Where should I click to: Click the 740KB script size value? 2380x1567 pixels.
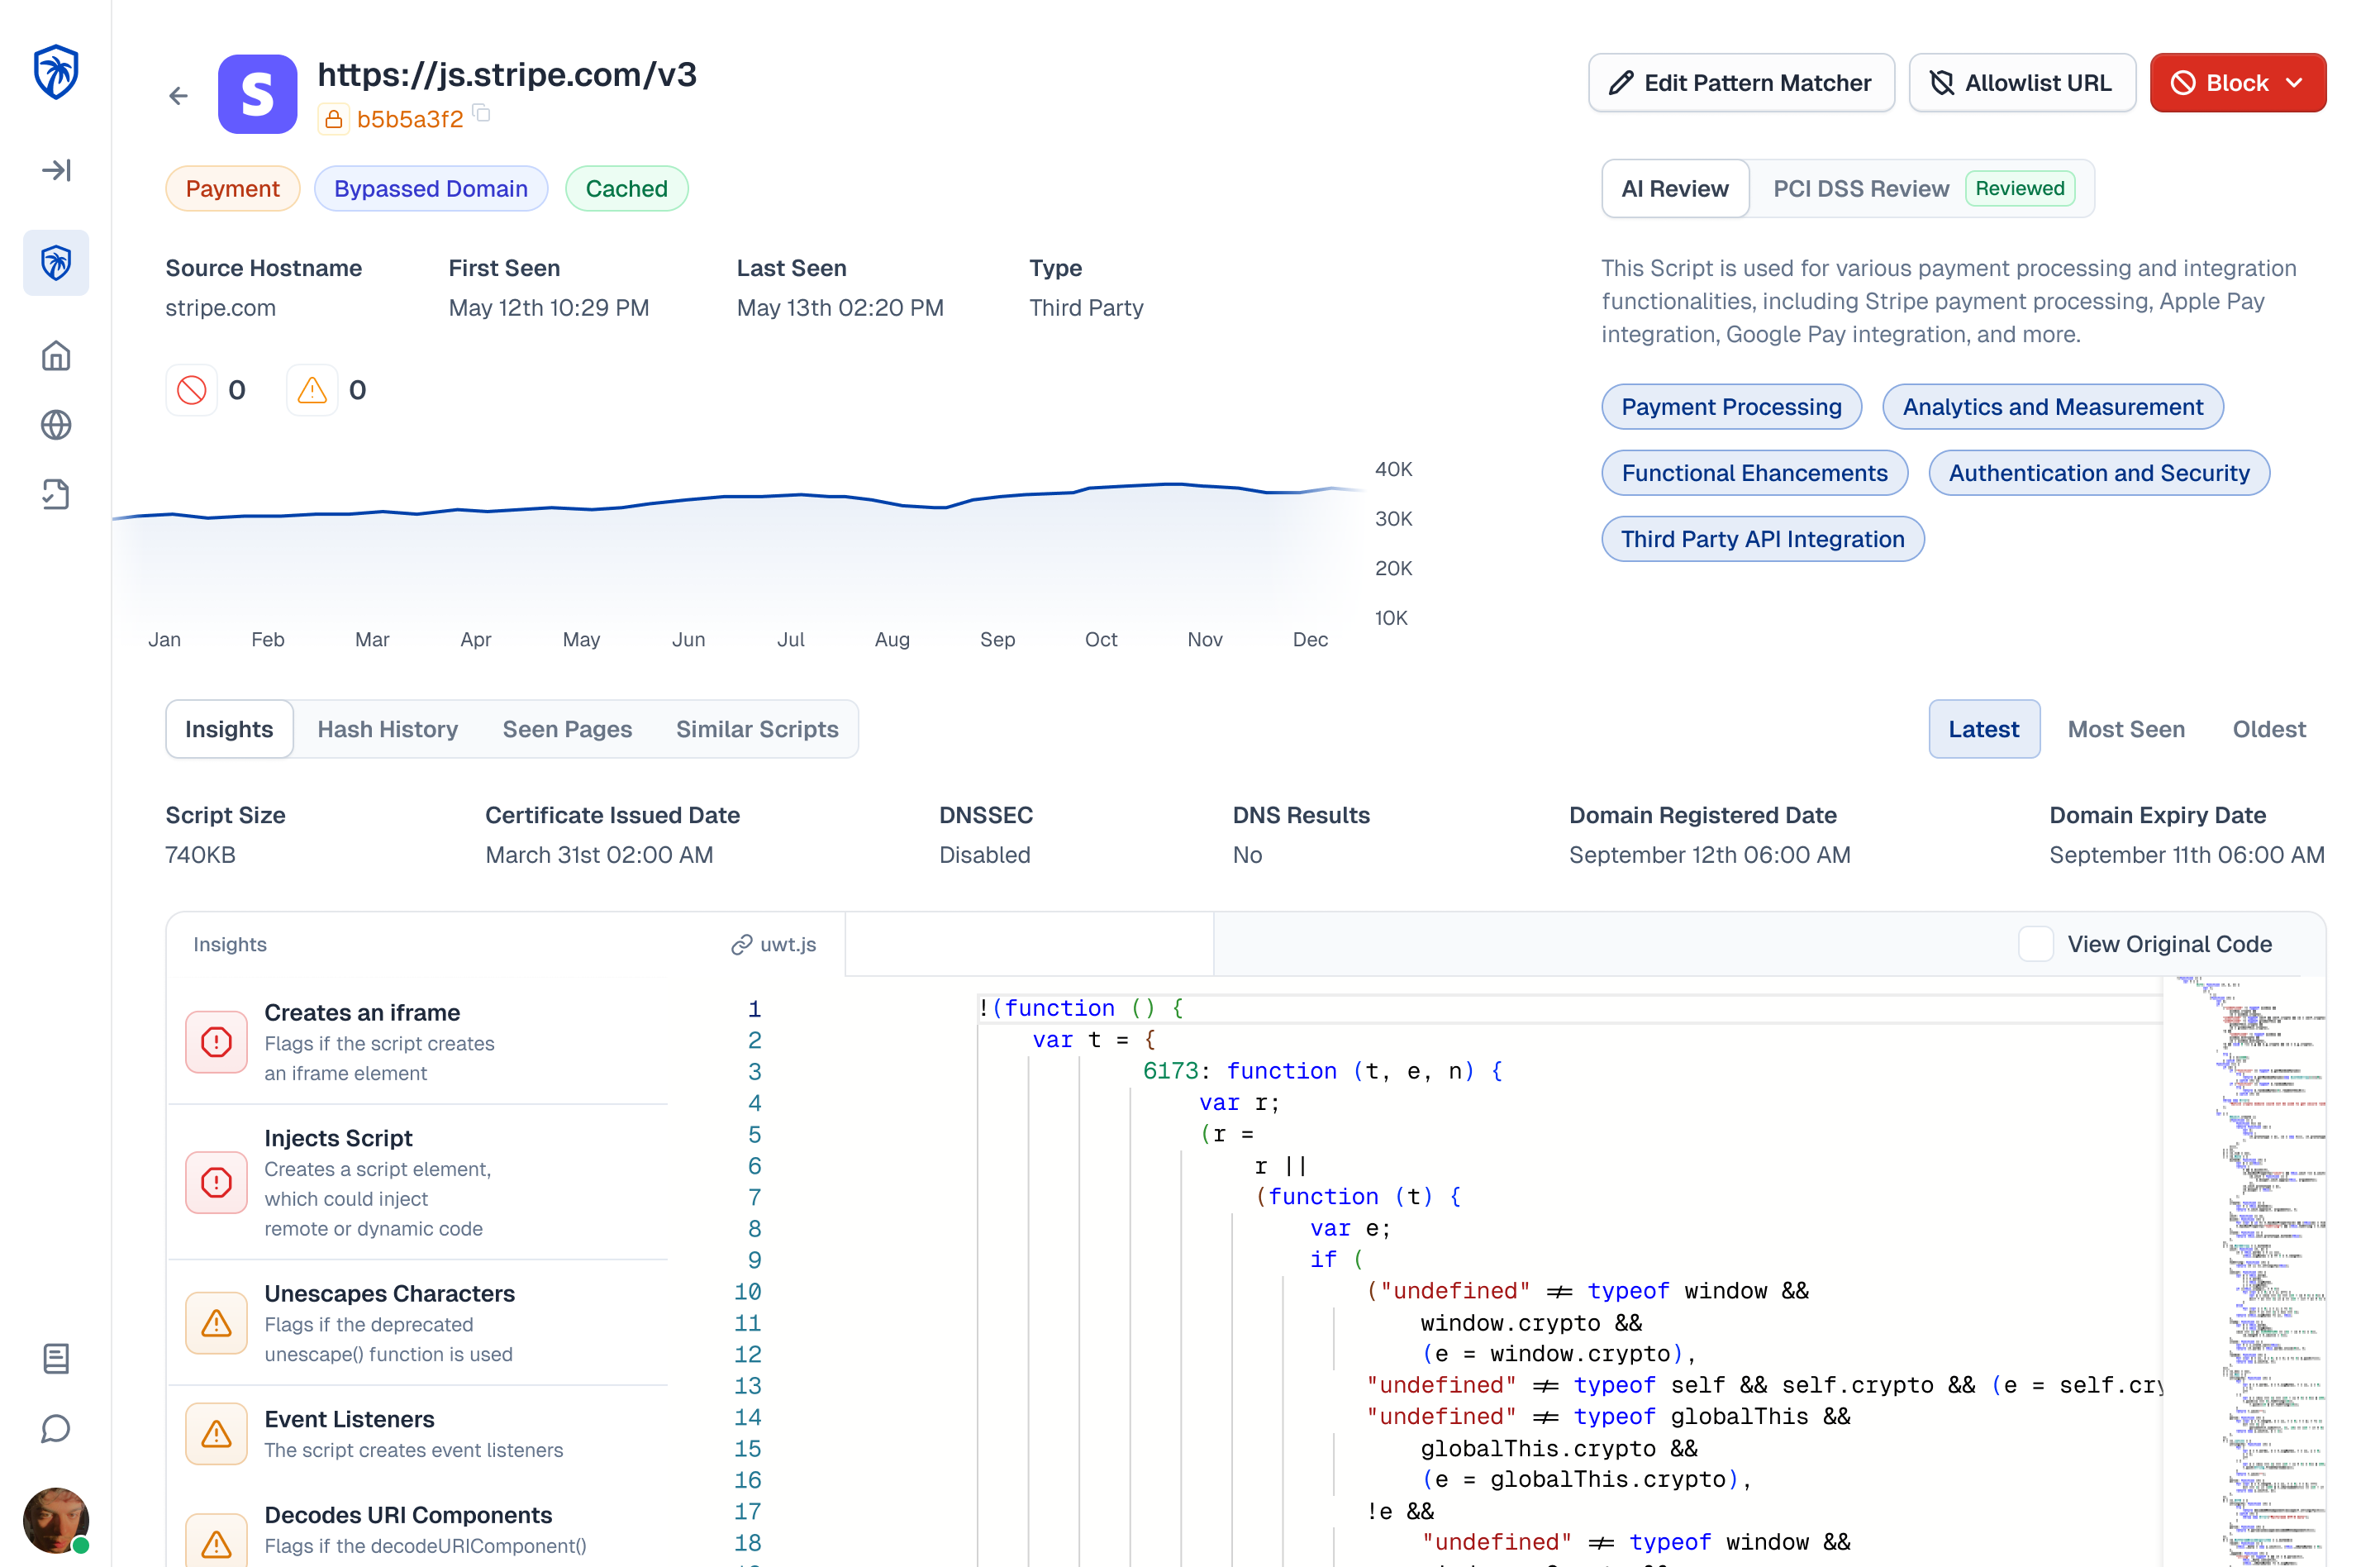click(200, 855)
